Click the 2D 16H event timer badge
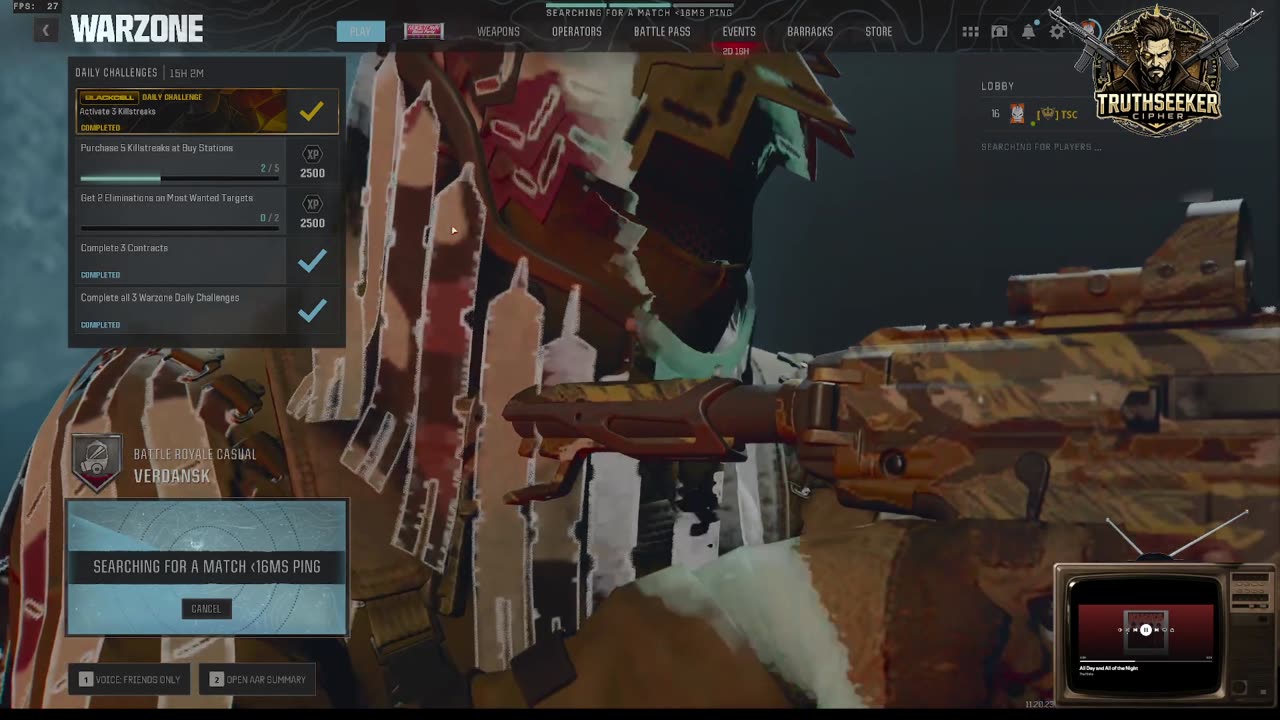 (736, 51)
